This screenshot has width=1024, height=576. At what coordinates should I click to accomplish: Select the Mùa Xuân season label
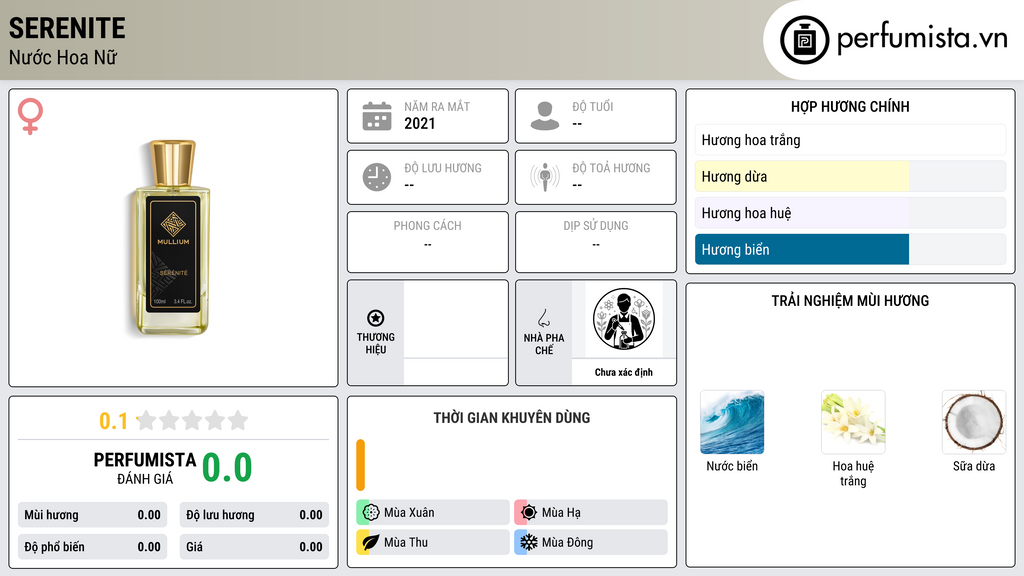click(x=409, y=513)
